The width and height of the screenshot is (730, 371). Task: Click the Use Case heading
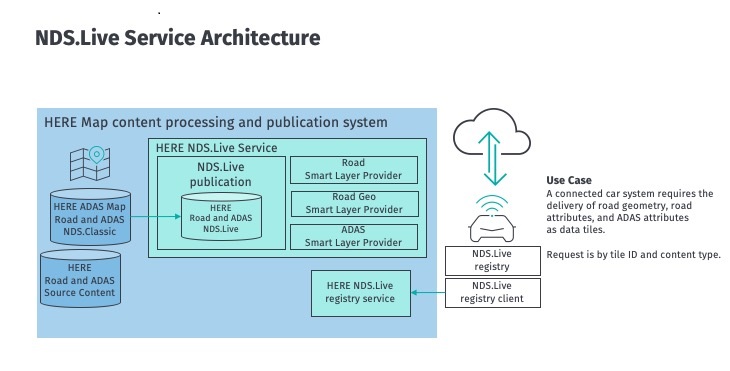click(569, 181)
